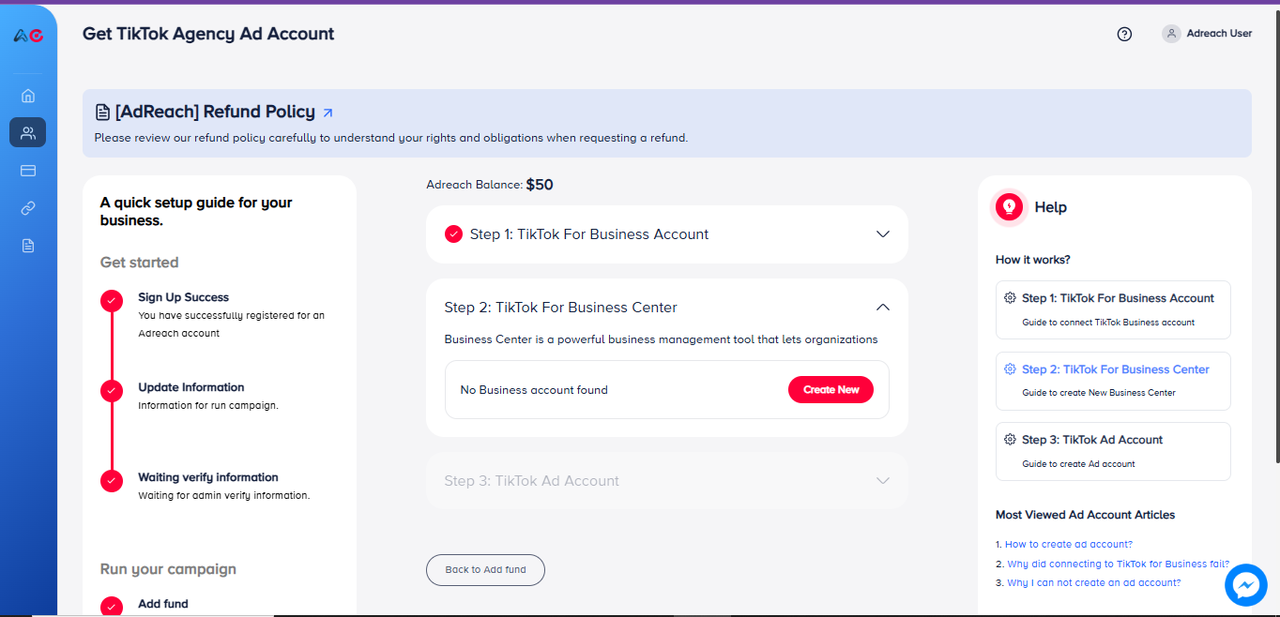The height and width of the screenshot is (617, 1280).
Task: Click the Adreach logo icon
Action: tap(28, 35)
